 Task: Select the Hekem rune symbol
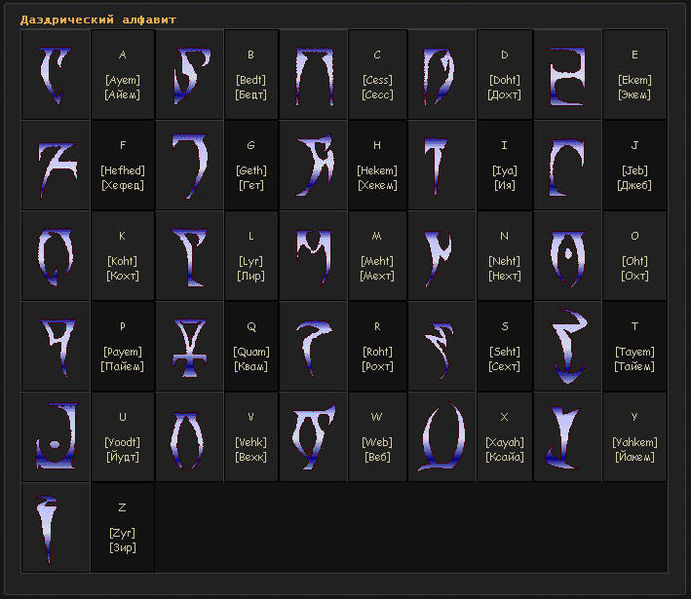[313, 165]
